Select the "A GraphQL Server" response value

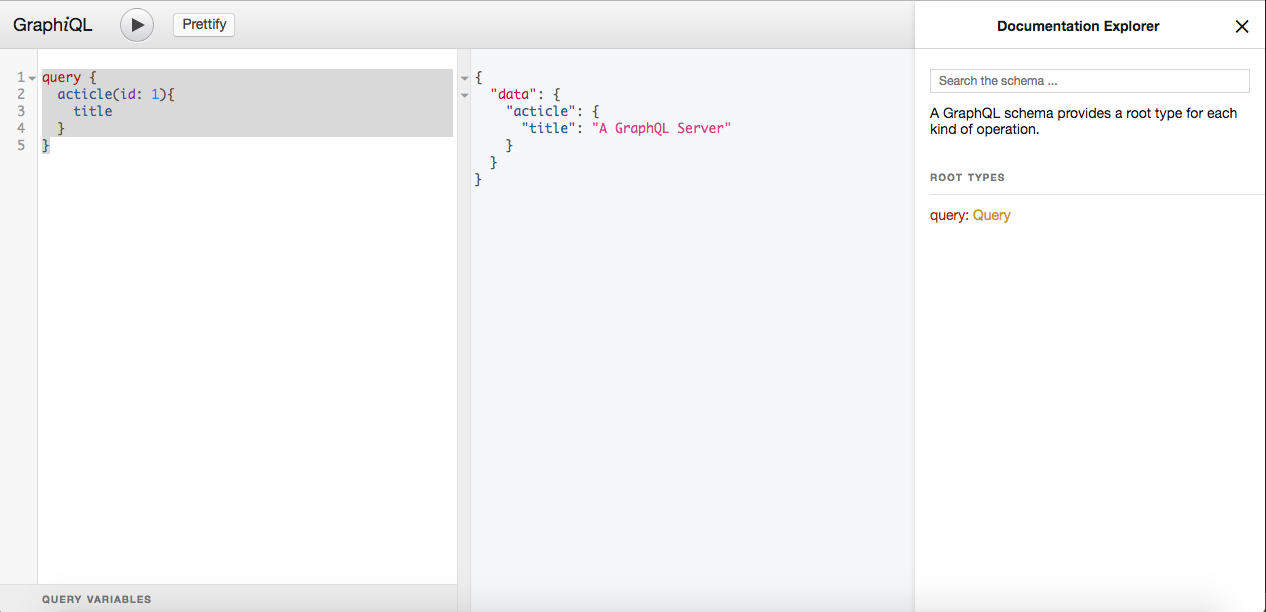click(663, 128)
